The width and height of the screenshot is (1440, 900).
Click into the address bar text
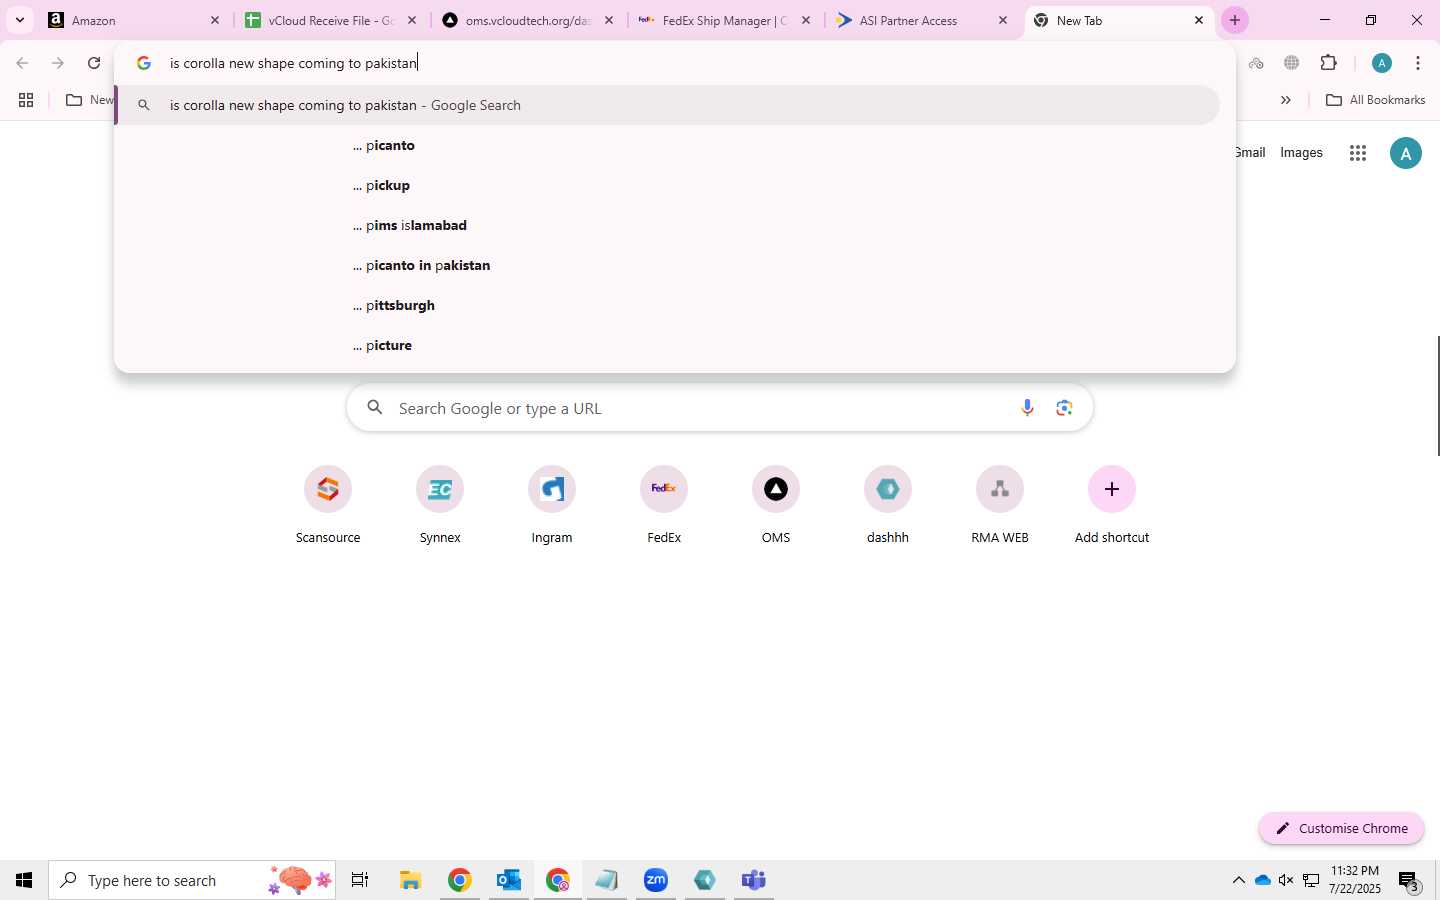pos(293,63)
